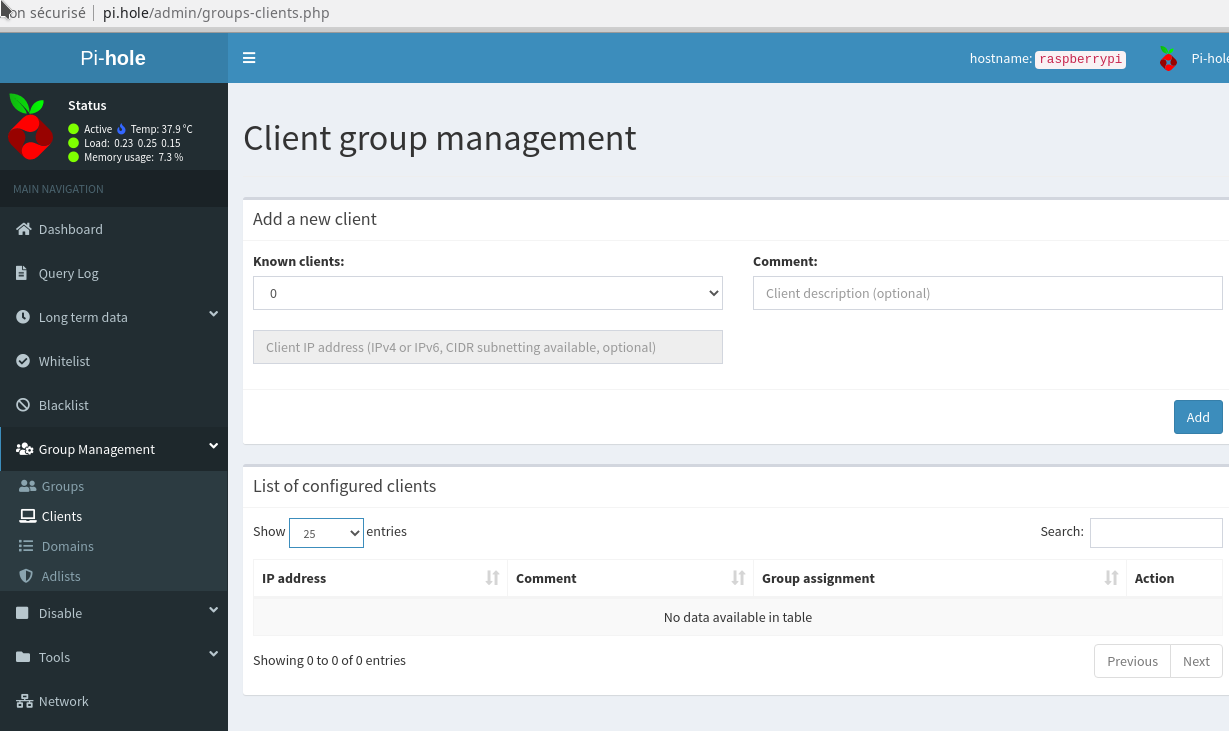Open the Show entries count dropdown
This screenshot has width=1229, height=731.
coord(326,533)
